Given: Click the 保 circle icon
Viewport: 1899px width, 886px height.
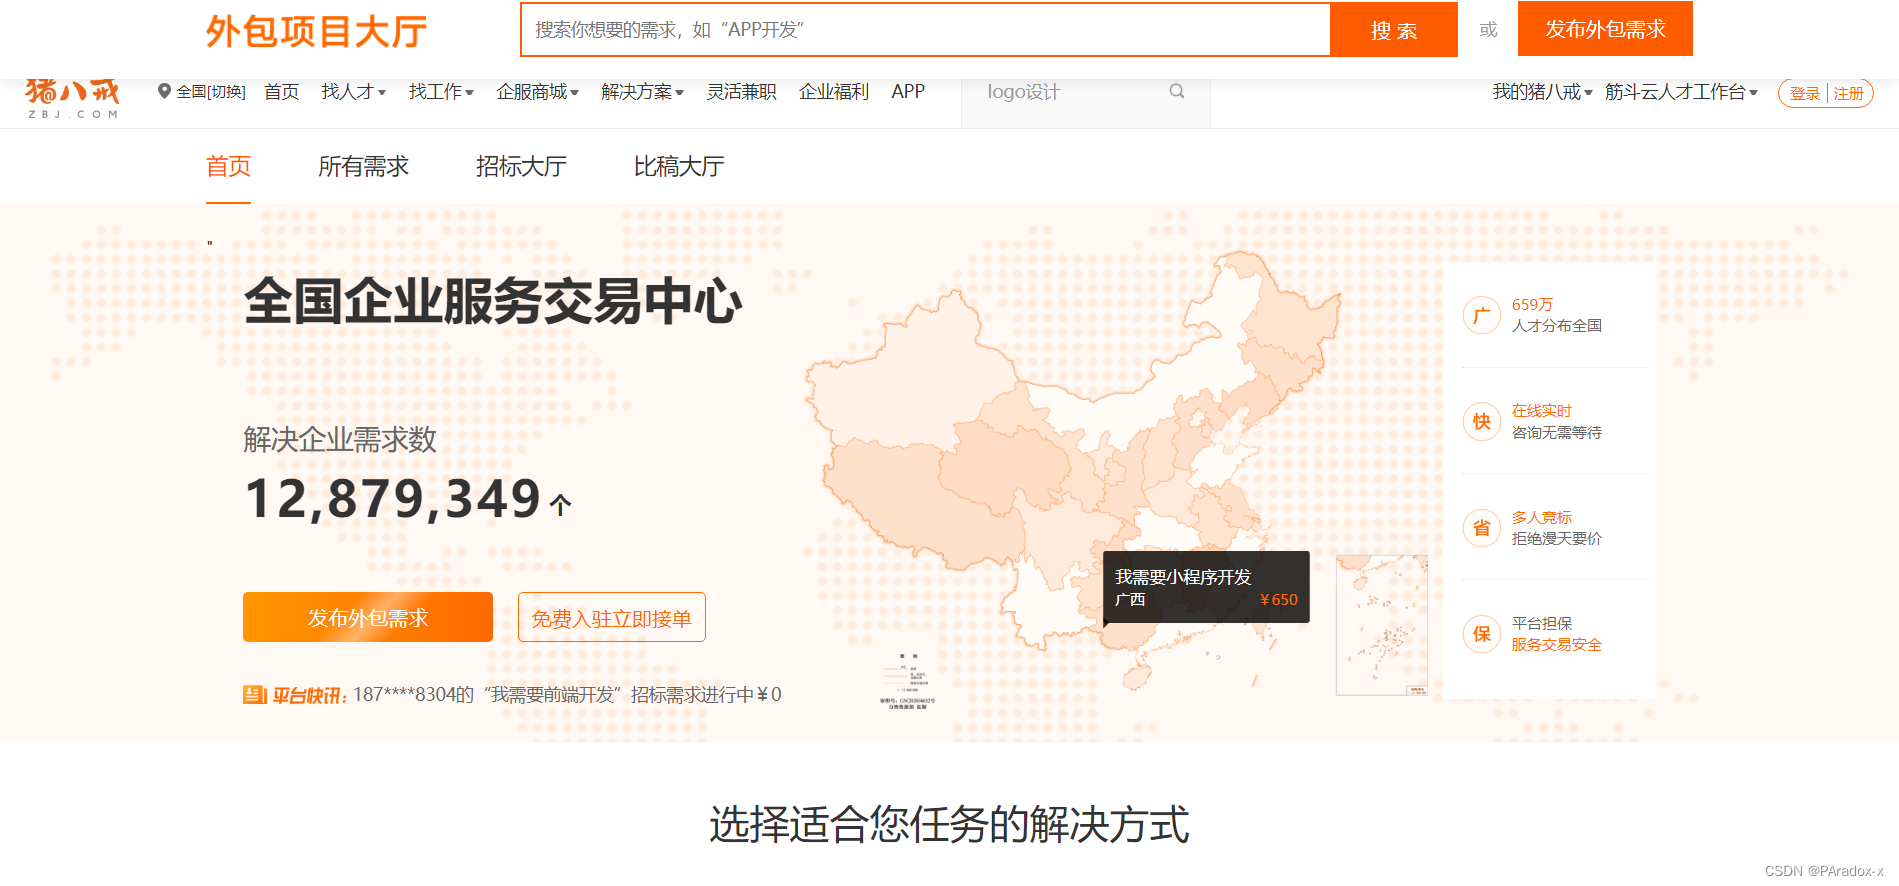Looking at the screenshot, I should pyautogui.click(x=1481, y=633).
